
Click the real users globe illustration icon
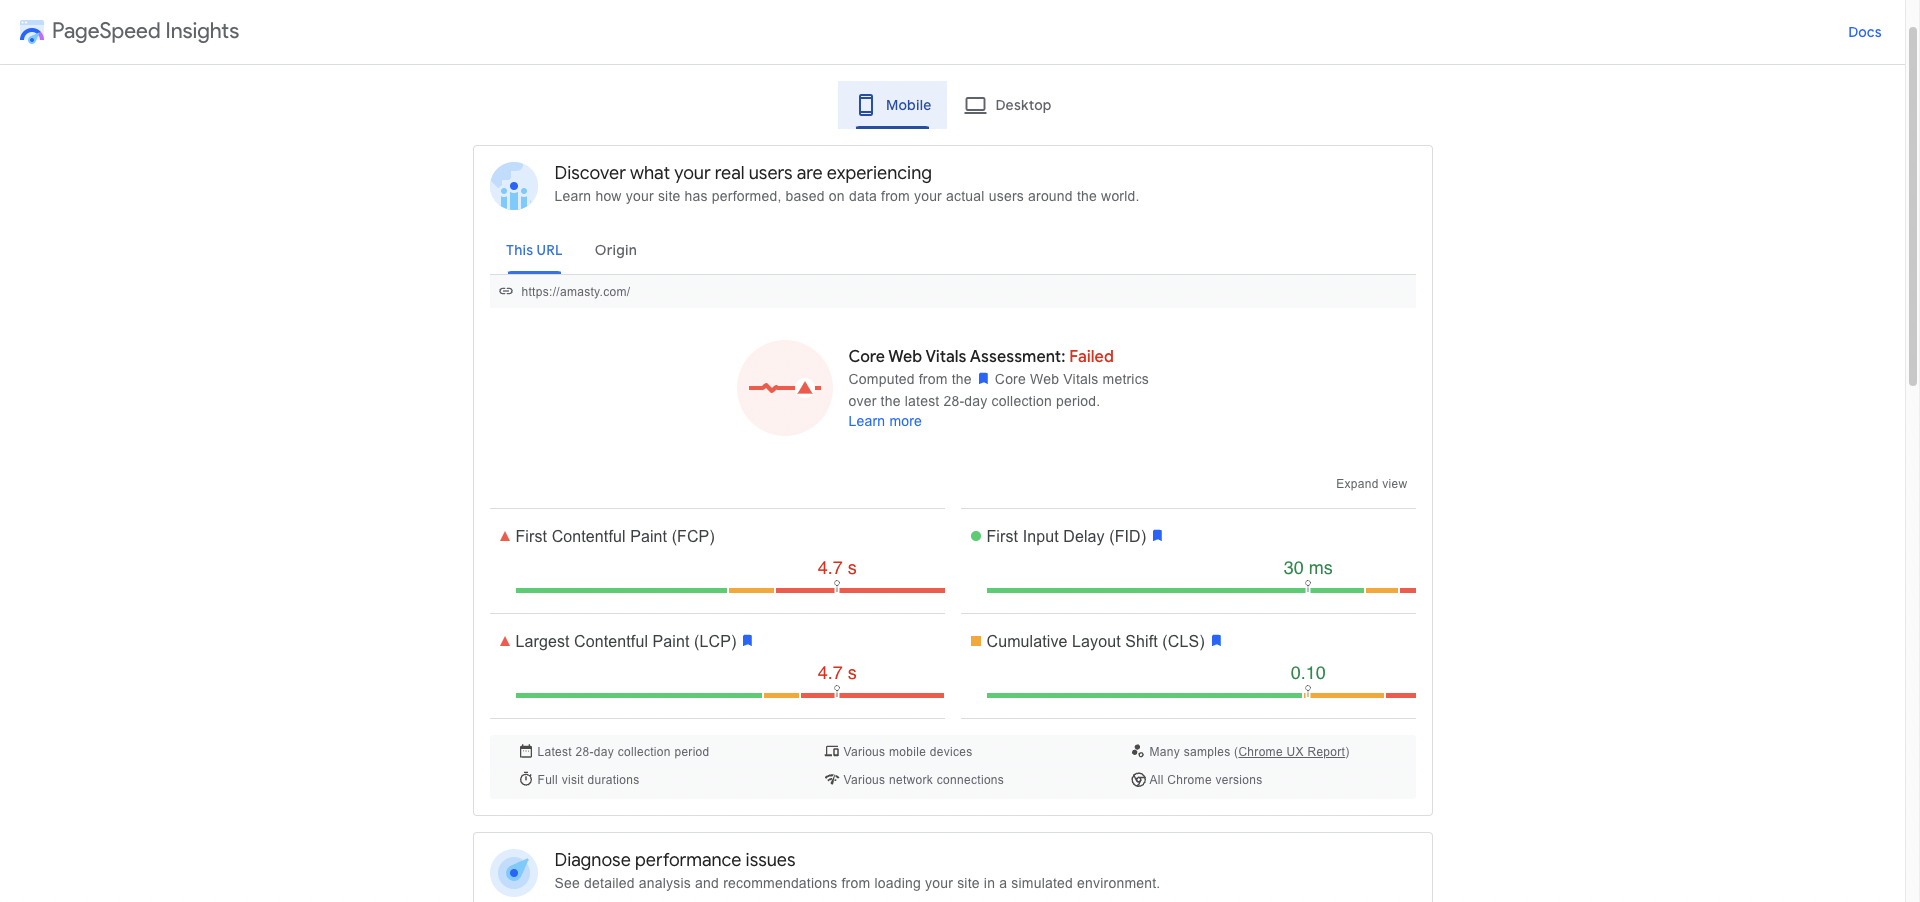(x=514, y=186)
